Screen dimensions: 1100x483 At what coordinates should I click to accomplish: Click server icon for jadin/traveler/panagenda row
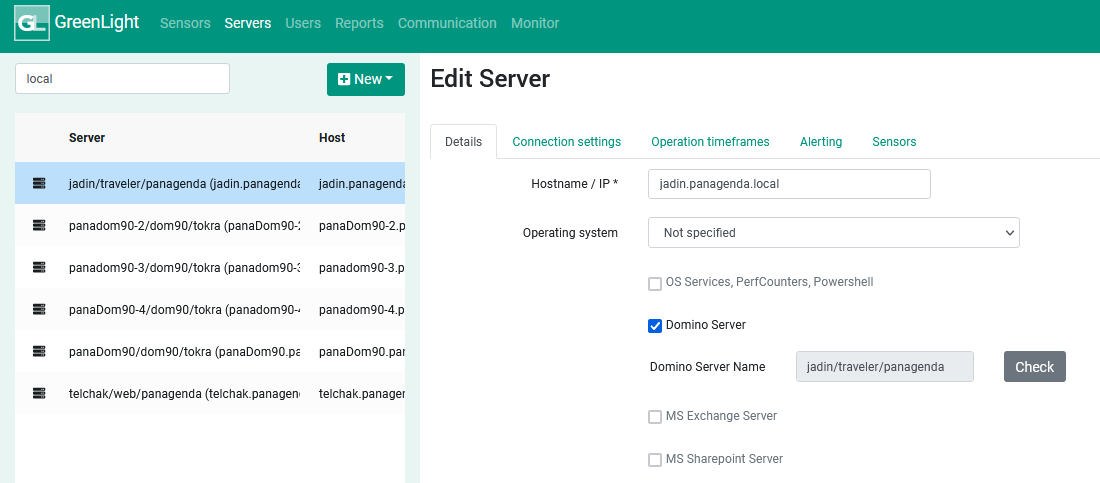pos(39,183)
